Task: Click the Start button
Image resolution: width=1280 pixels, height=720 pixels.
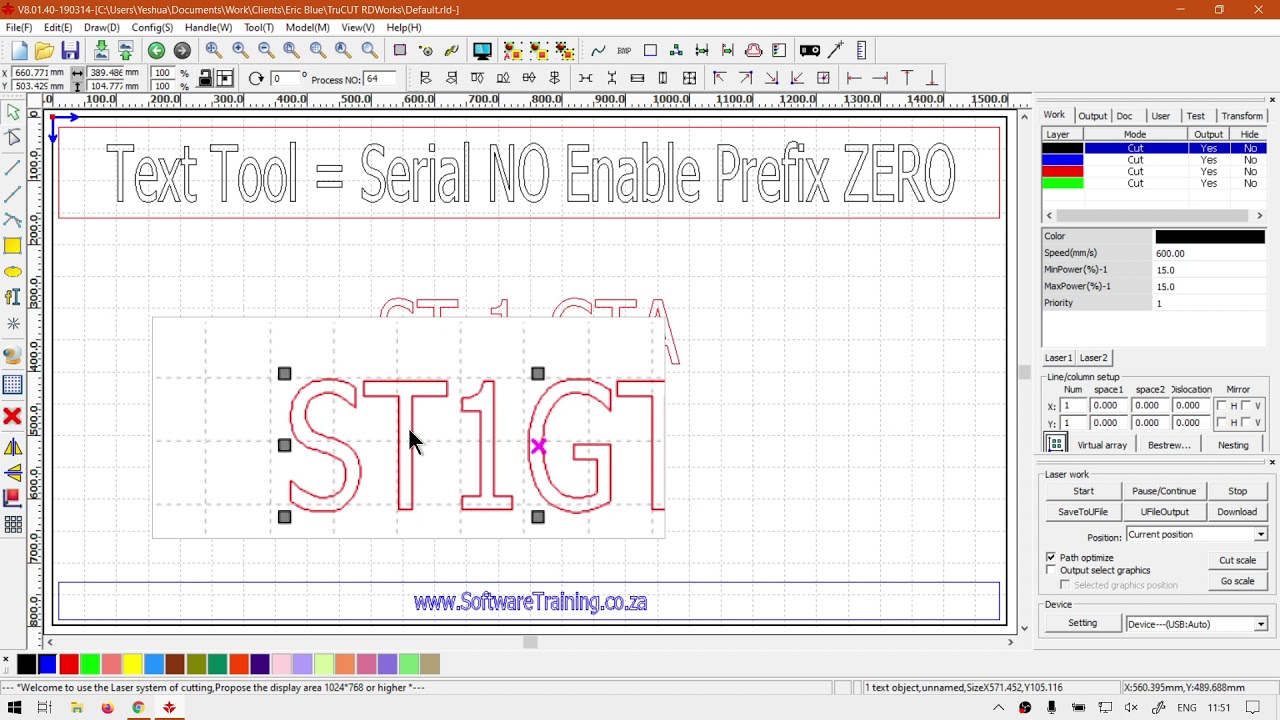Action: (x=1083, y=491)
